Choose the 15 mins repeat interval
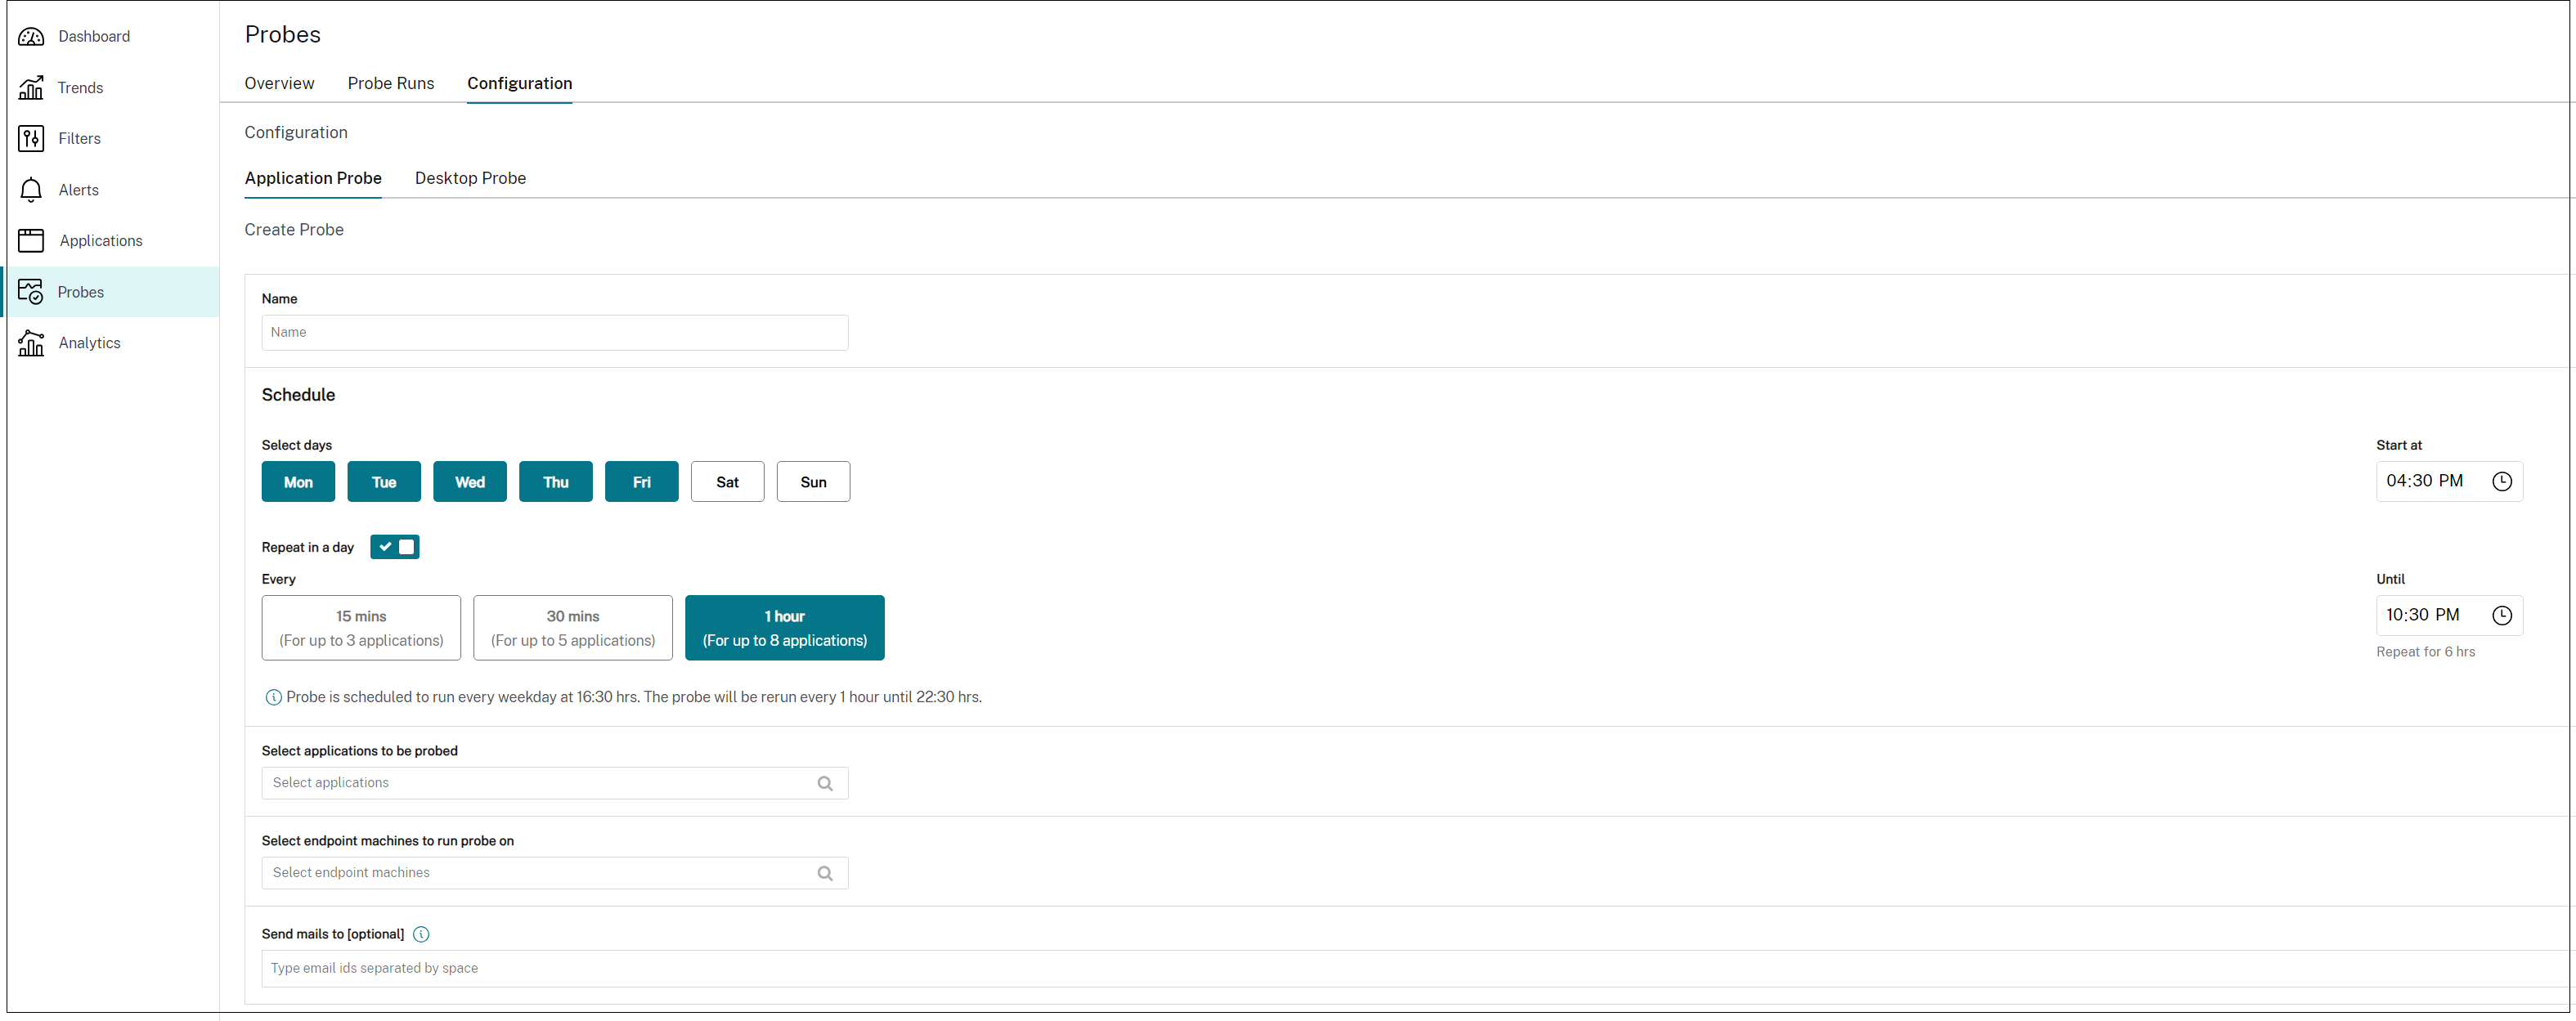Image resolution: width=2576 pixels, height=1021 pixels. point(361,628)
